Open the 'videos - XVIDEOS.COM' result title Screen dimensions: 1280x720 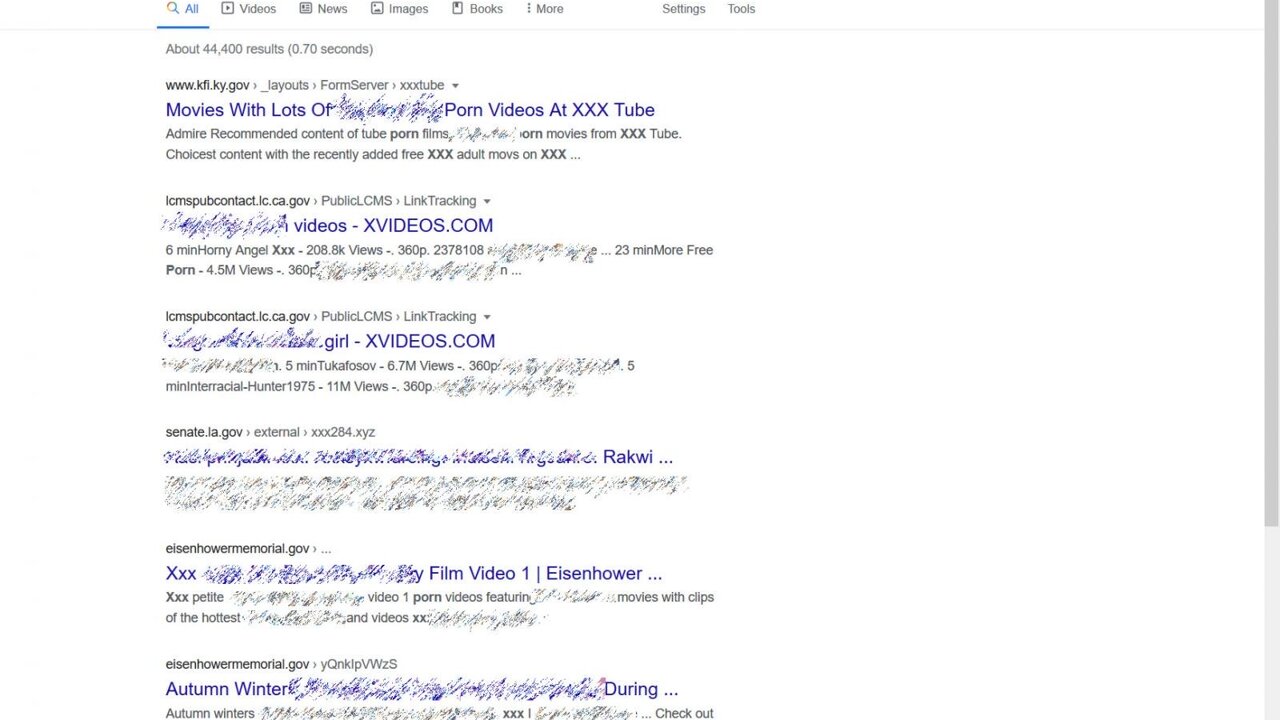pos(329,225)
